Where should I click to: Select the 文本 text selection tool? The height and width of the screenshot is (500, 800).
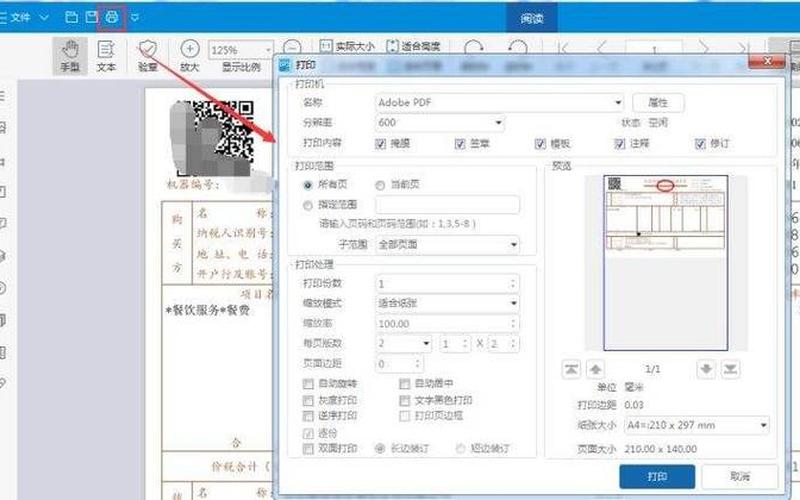[x=106, y=56]
